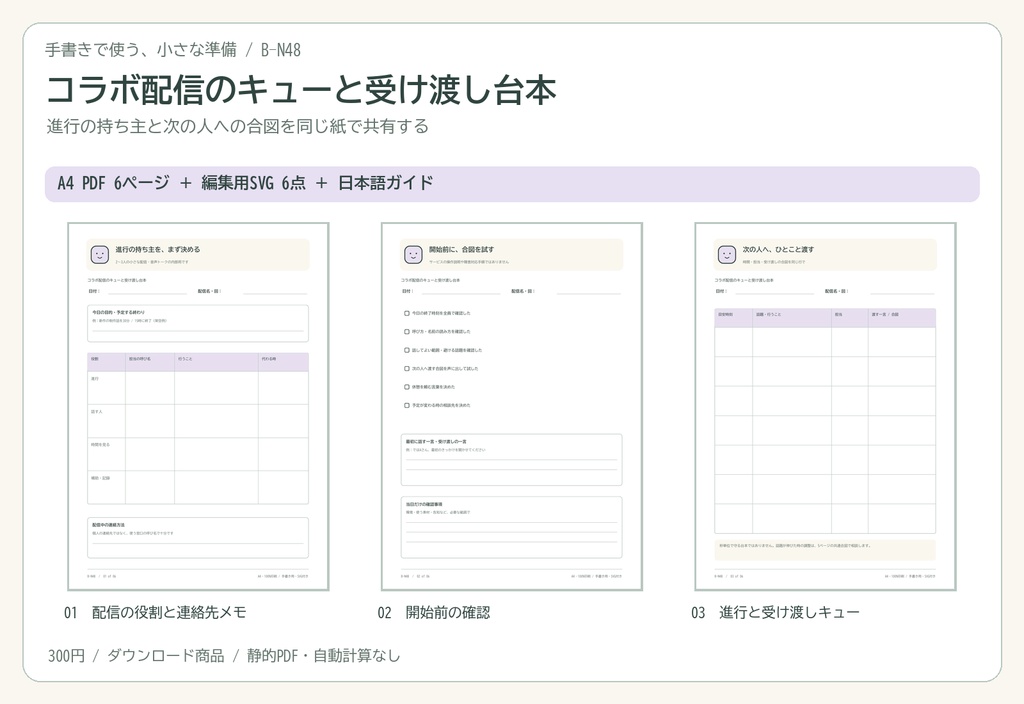Tick the 今日の終了時刻を全員で確認した checkbox

click(407, 313)
